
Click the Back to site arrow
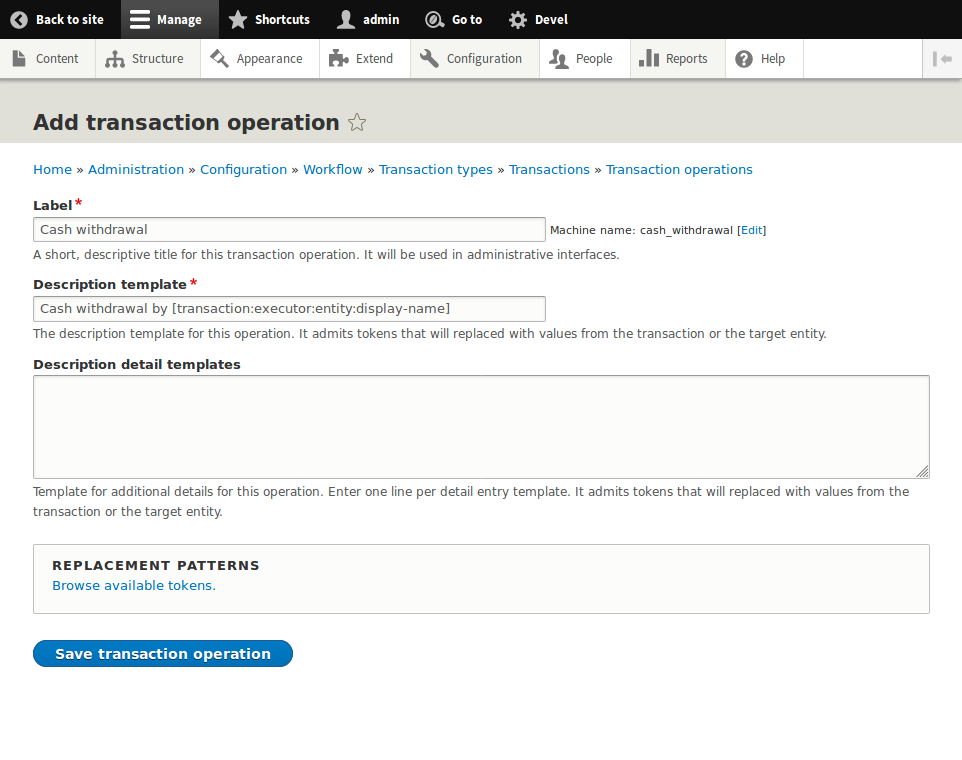pos(18,19)
